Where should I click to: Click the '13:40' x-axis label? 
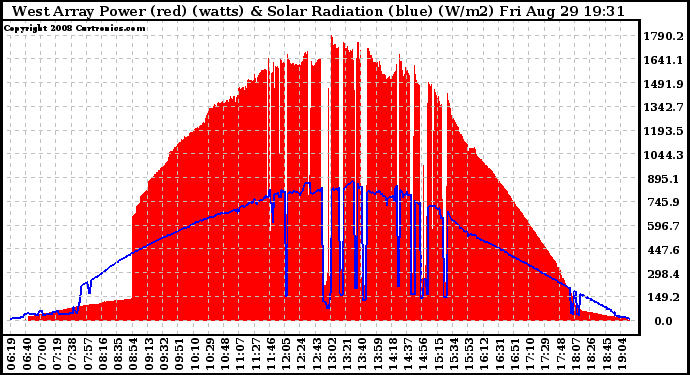tap(362, 354)
